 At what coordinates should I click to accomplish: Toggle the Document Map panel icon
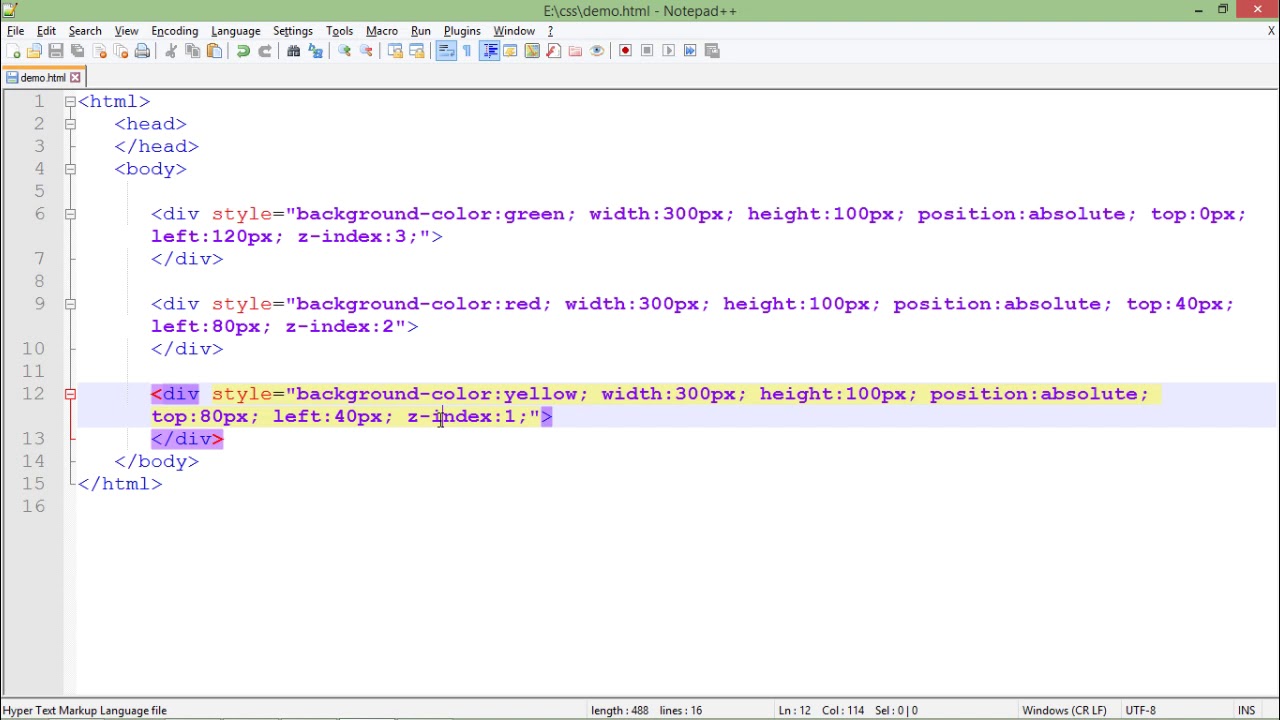pyautogui.click(x=532, y=51)
